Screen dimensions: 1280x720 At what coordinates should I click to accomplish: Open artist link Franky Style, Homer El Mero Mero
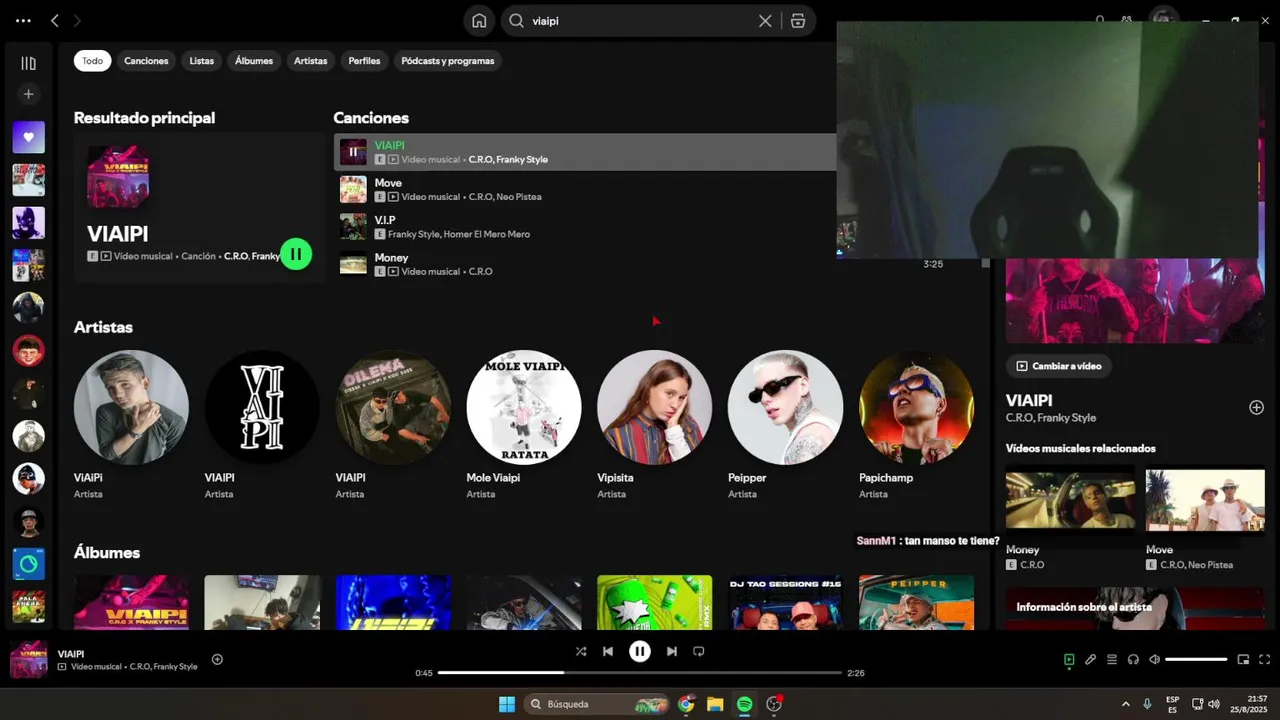(x=459, y=234)
